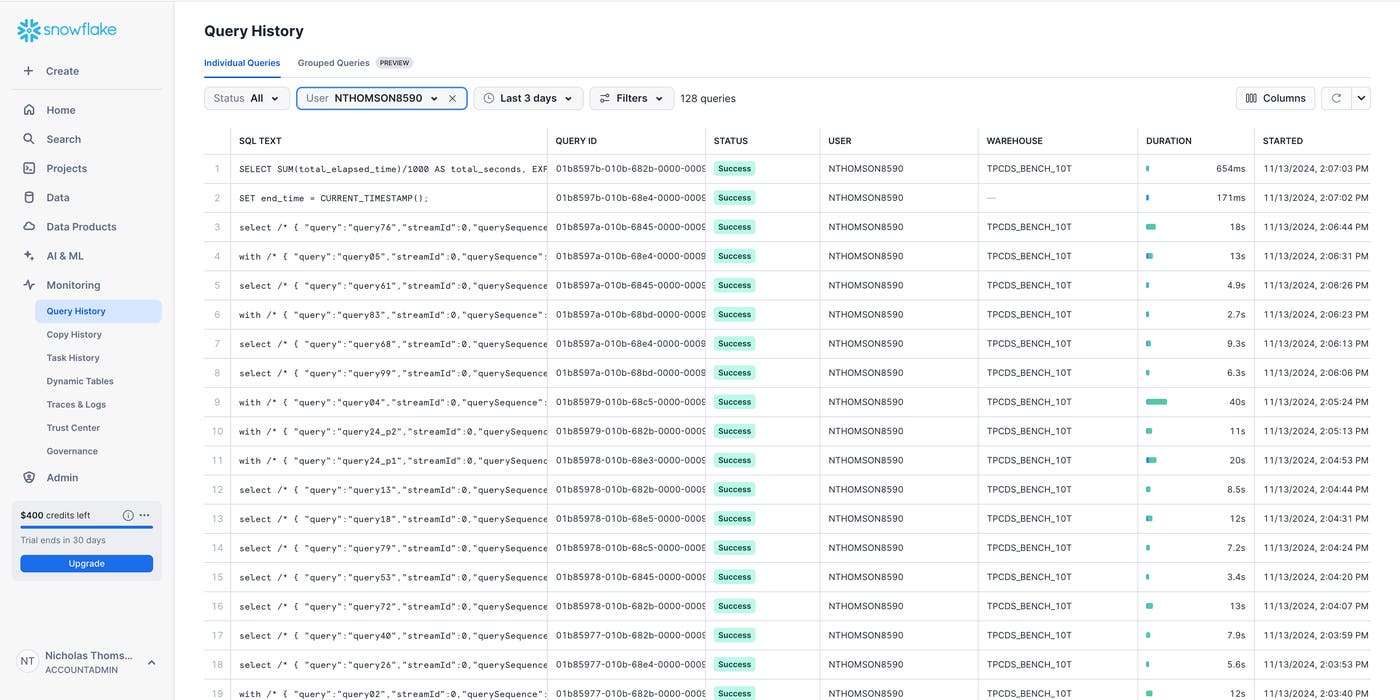The image size is (1400, 700).
Task: Click the 2:03:59 PM started time
Action: [1316, 635]
